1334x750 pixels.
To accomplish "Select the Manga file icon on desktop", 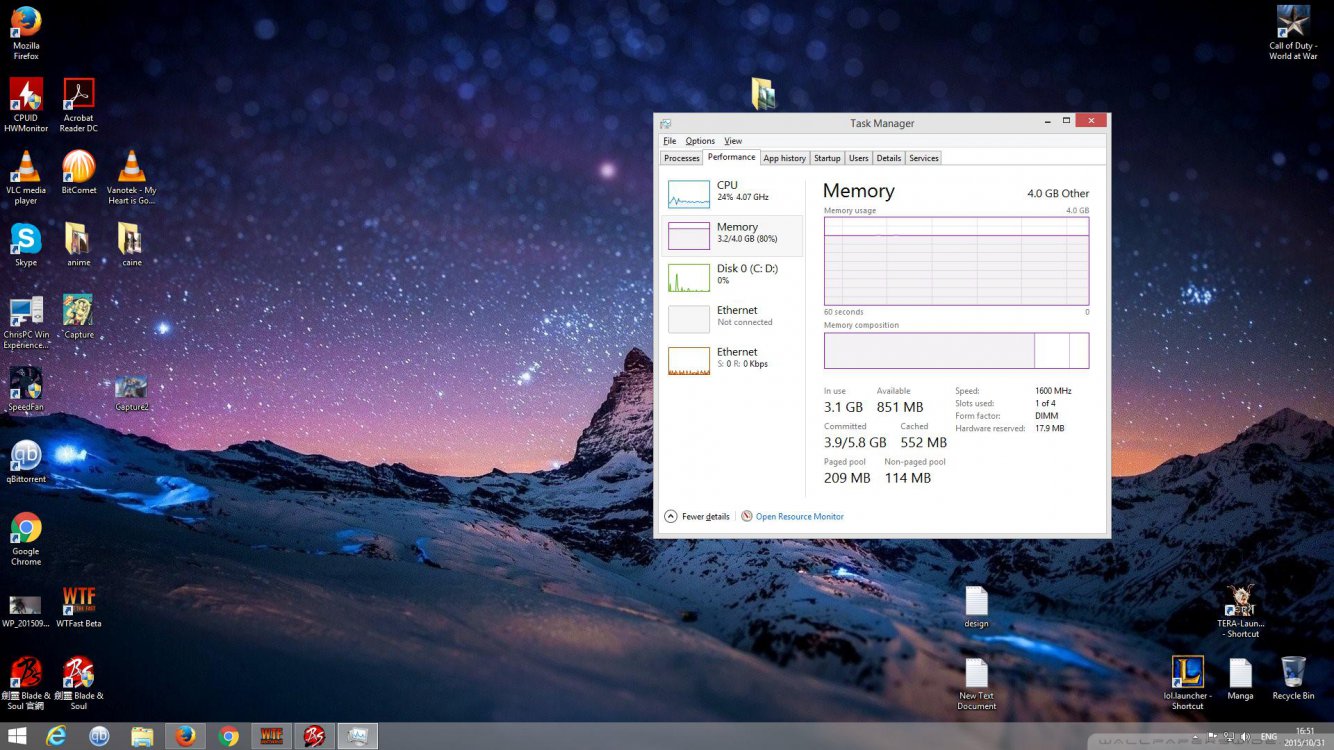I will coord(1241,678).
